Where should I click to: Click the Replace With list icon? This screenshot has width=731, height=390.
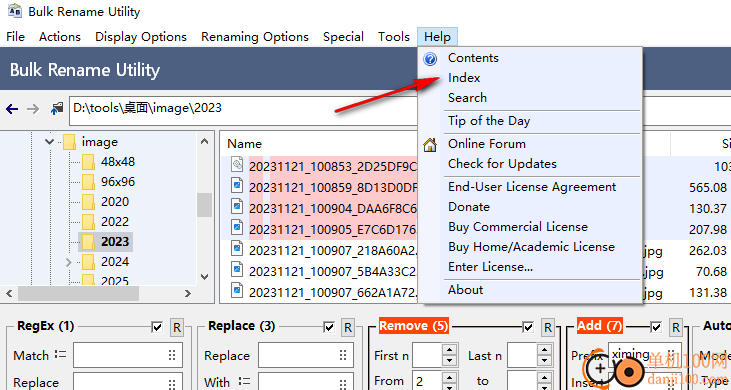[244, 382]
